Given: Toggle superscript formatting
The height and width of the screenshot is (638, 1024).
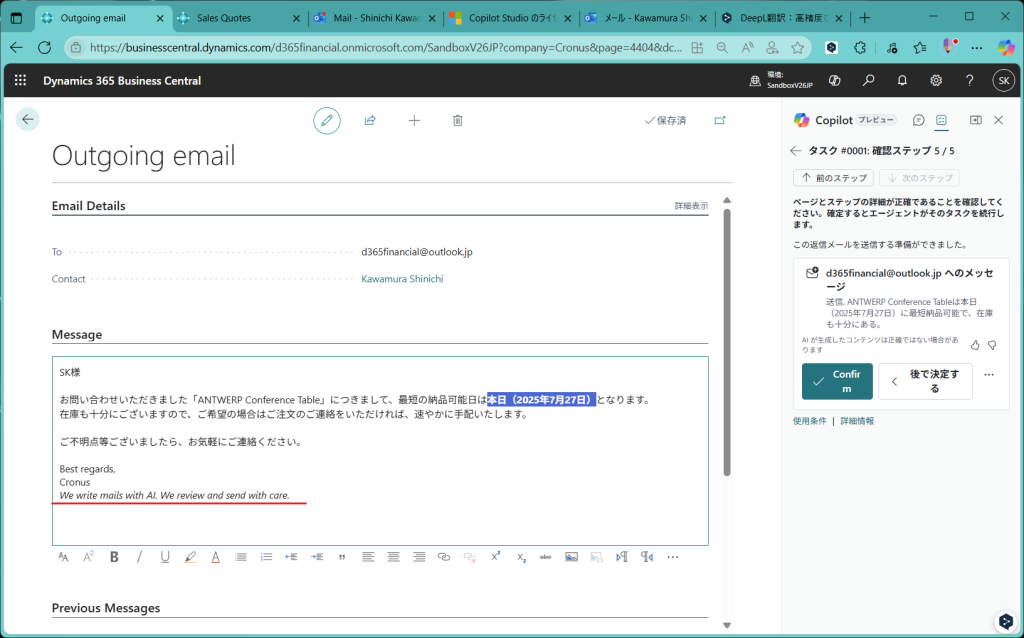Looking at the screenshot, I should pyautogui.click(x=496, y=557).
